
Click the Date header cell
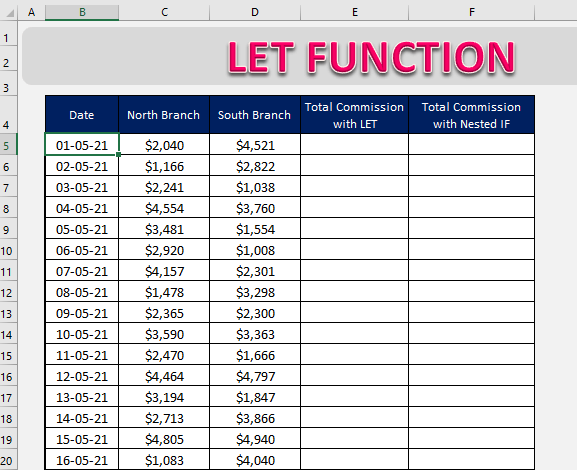(82, 115)
